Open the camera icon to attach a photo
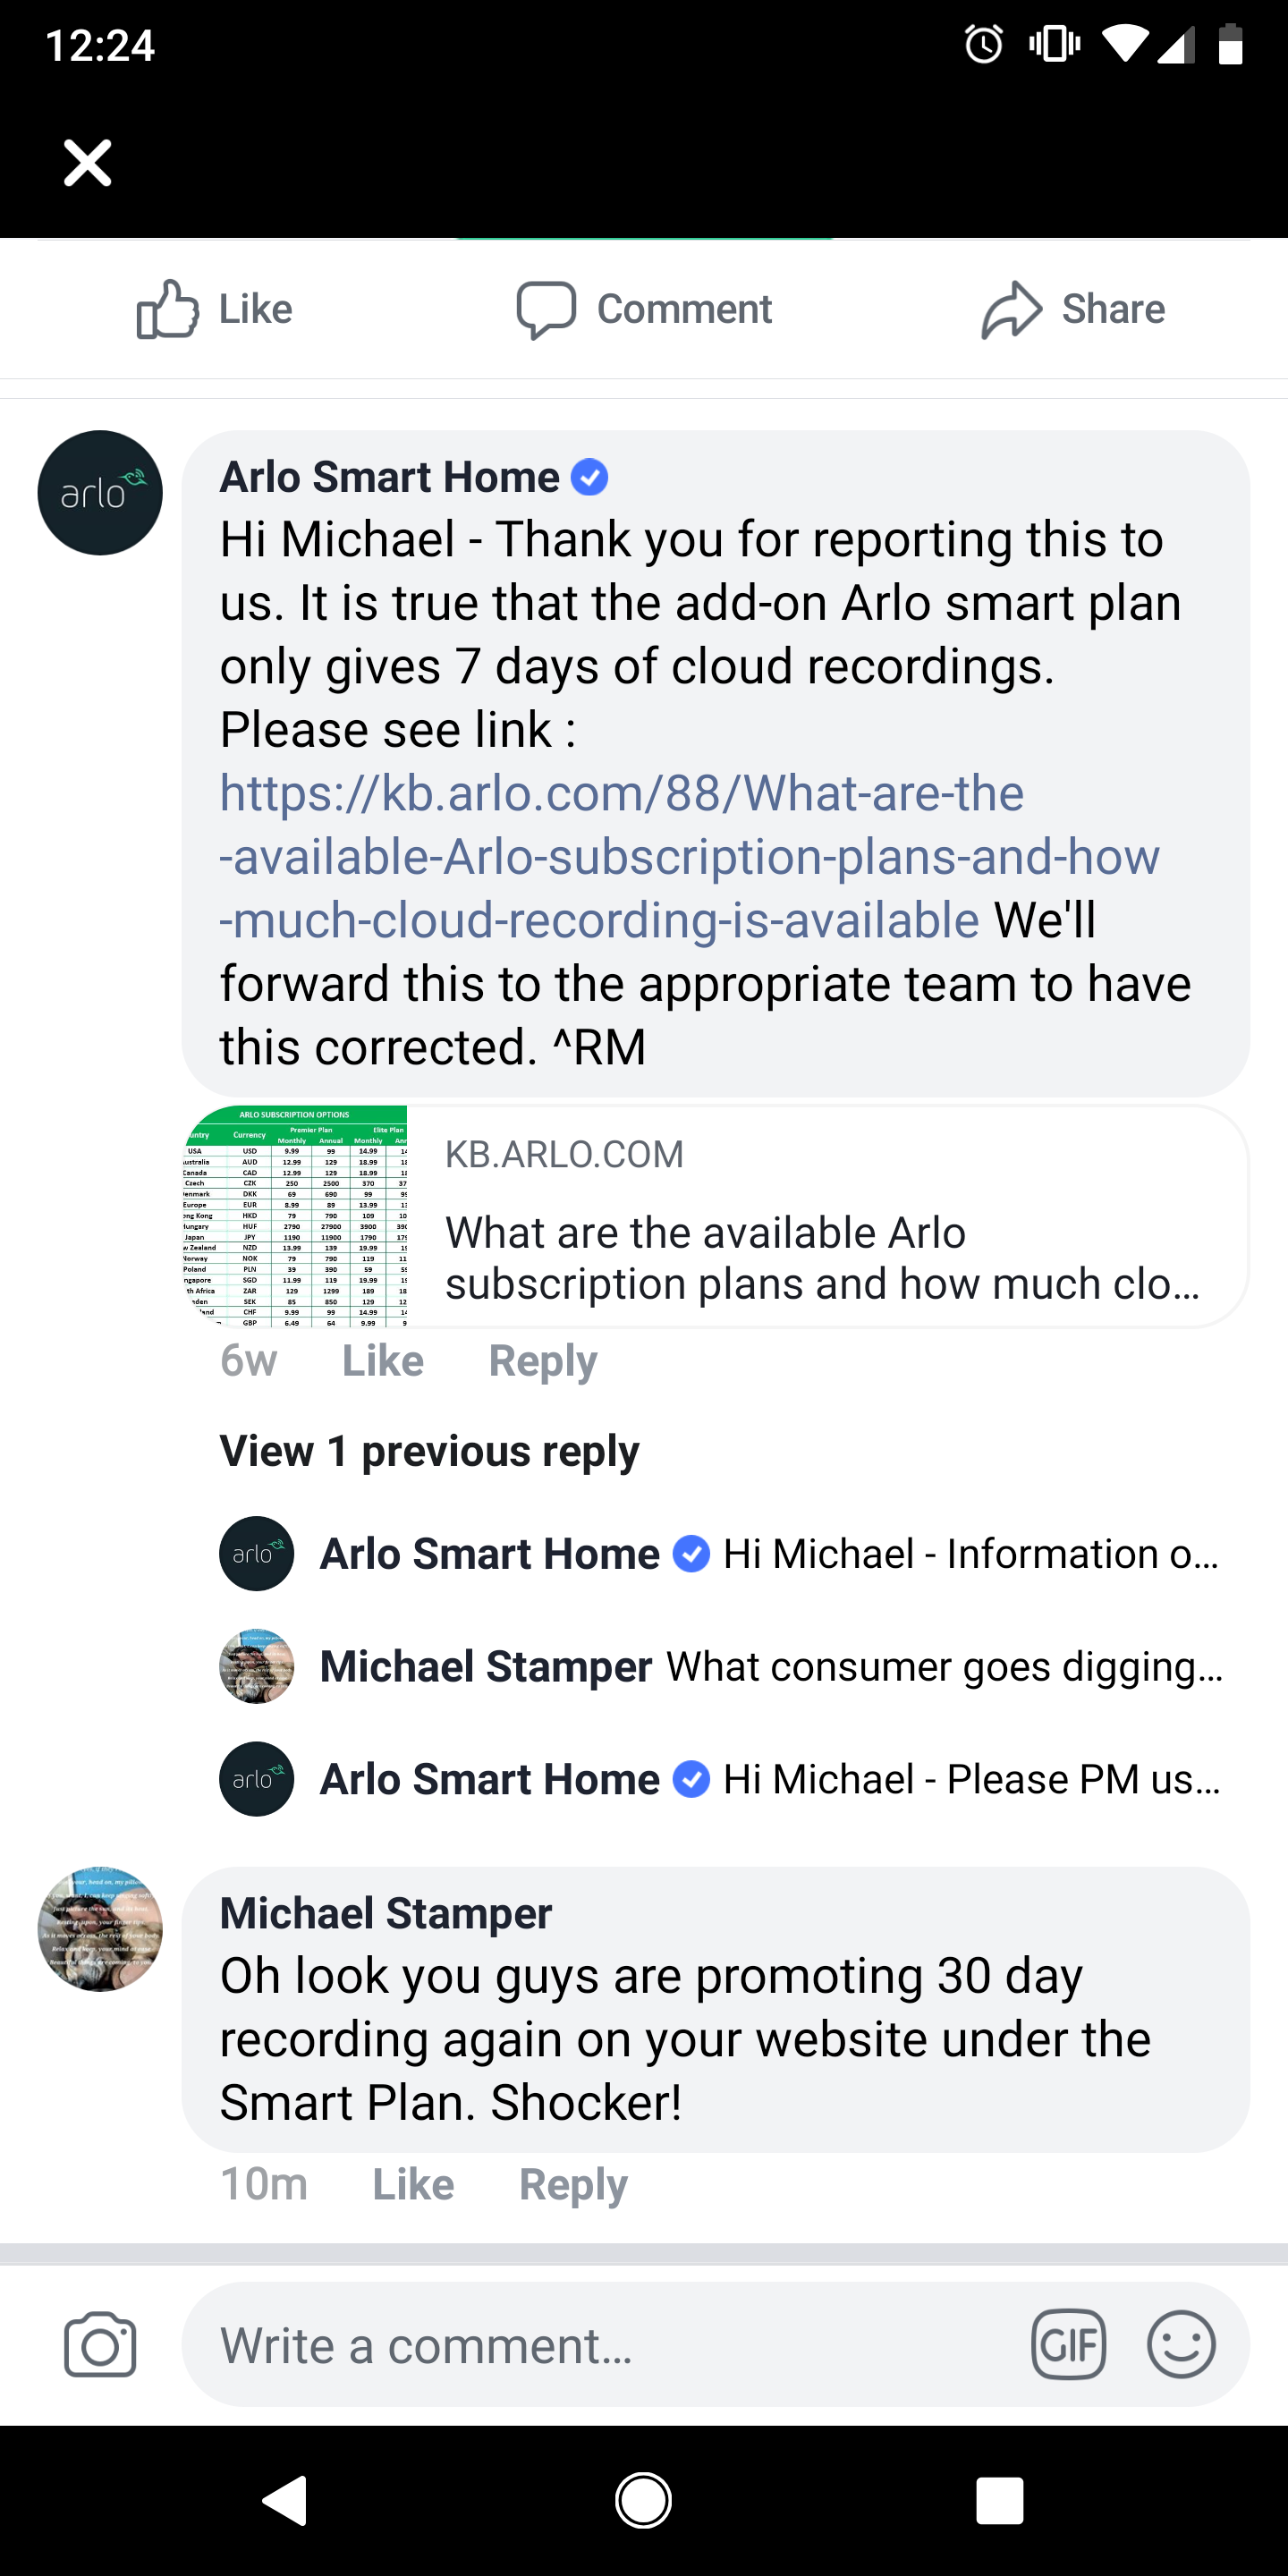This screenshot has height=2576, width=1288. [100, 2344]
